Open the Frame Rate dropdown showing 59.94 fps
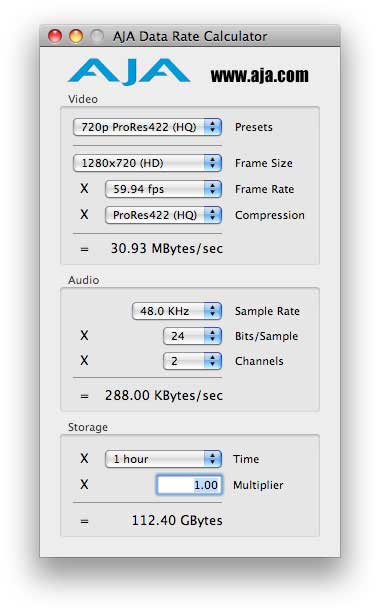 pyautogui.click(x=163, y=189)
